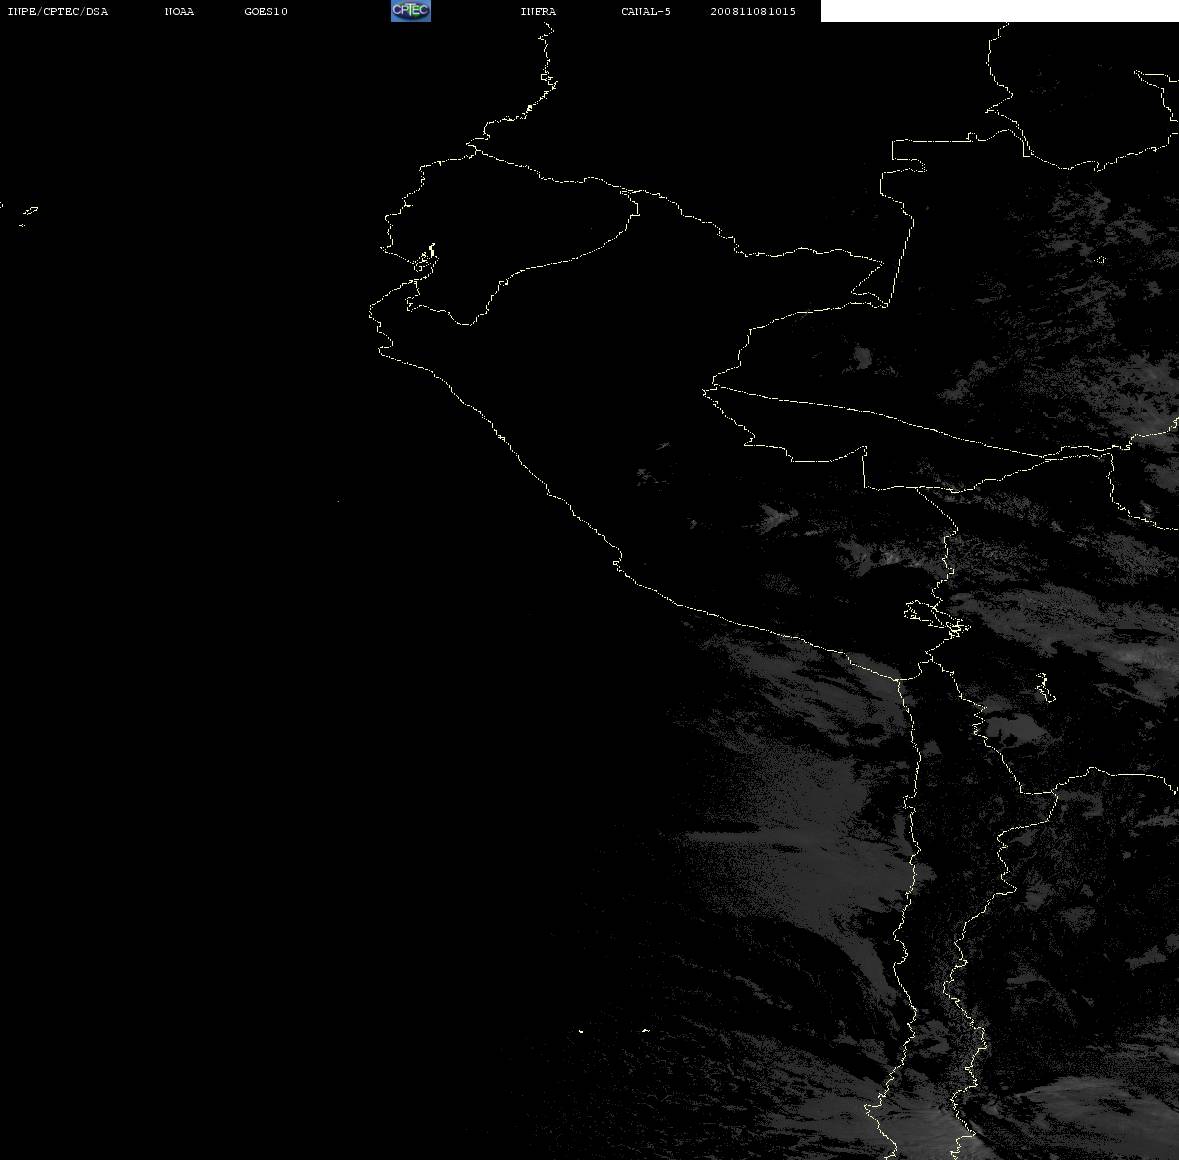Select the NOAA label in header

point(179,11)
